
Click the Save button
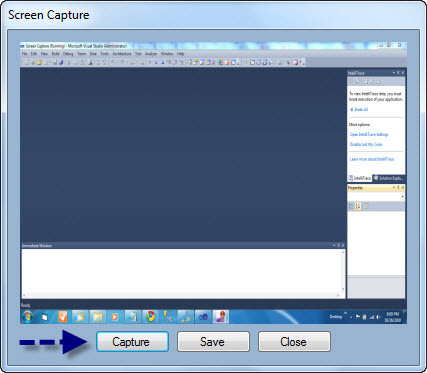click(x=213, y=341)
